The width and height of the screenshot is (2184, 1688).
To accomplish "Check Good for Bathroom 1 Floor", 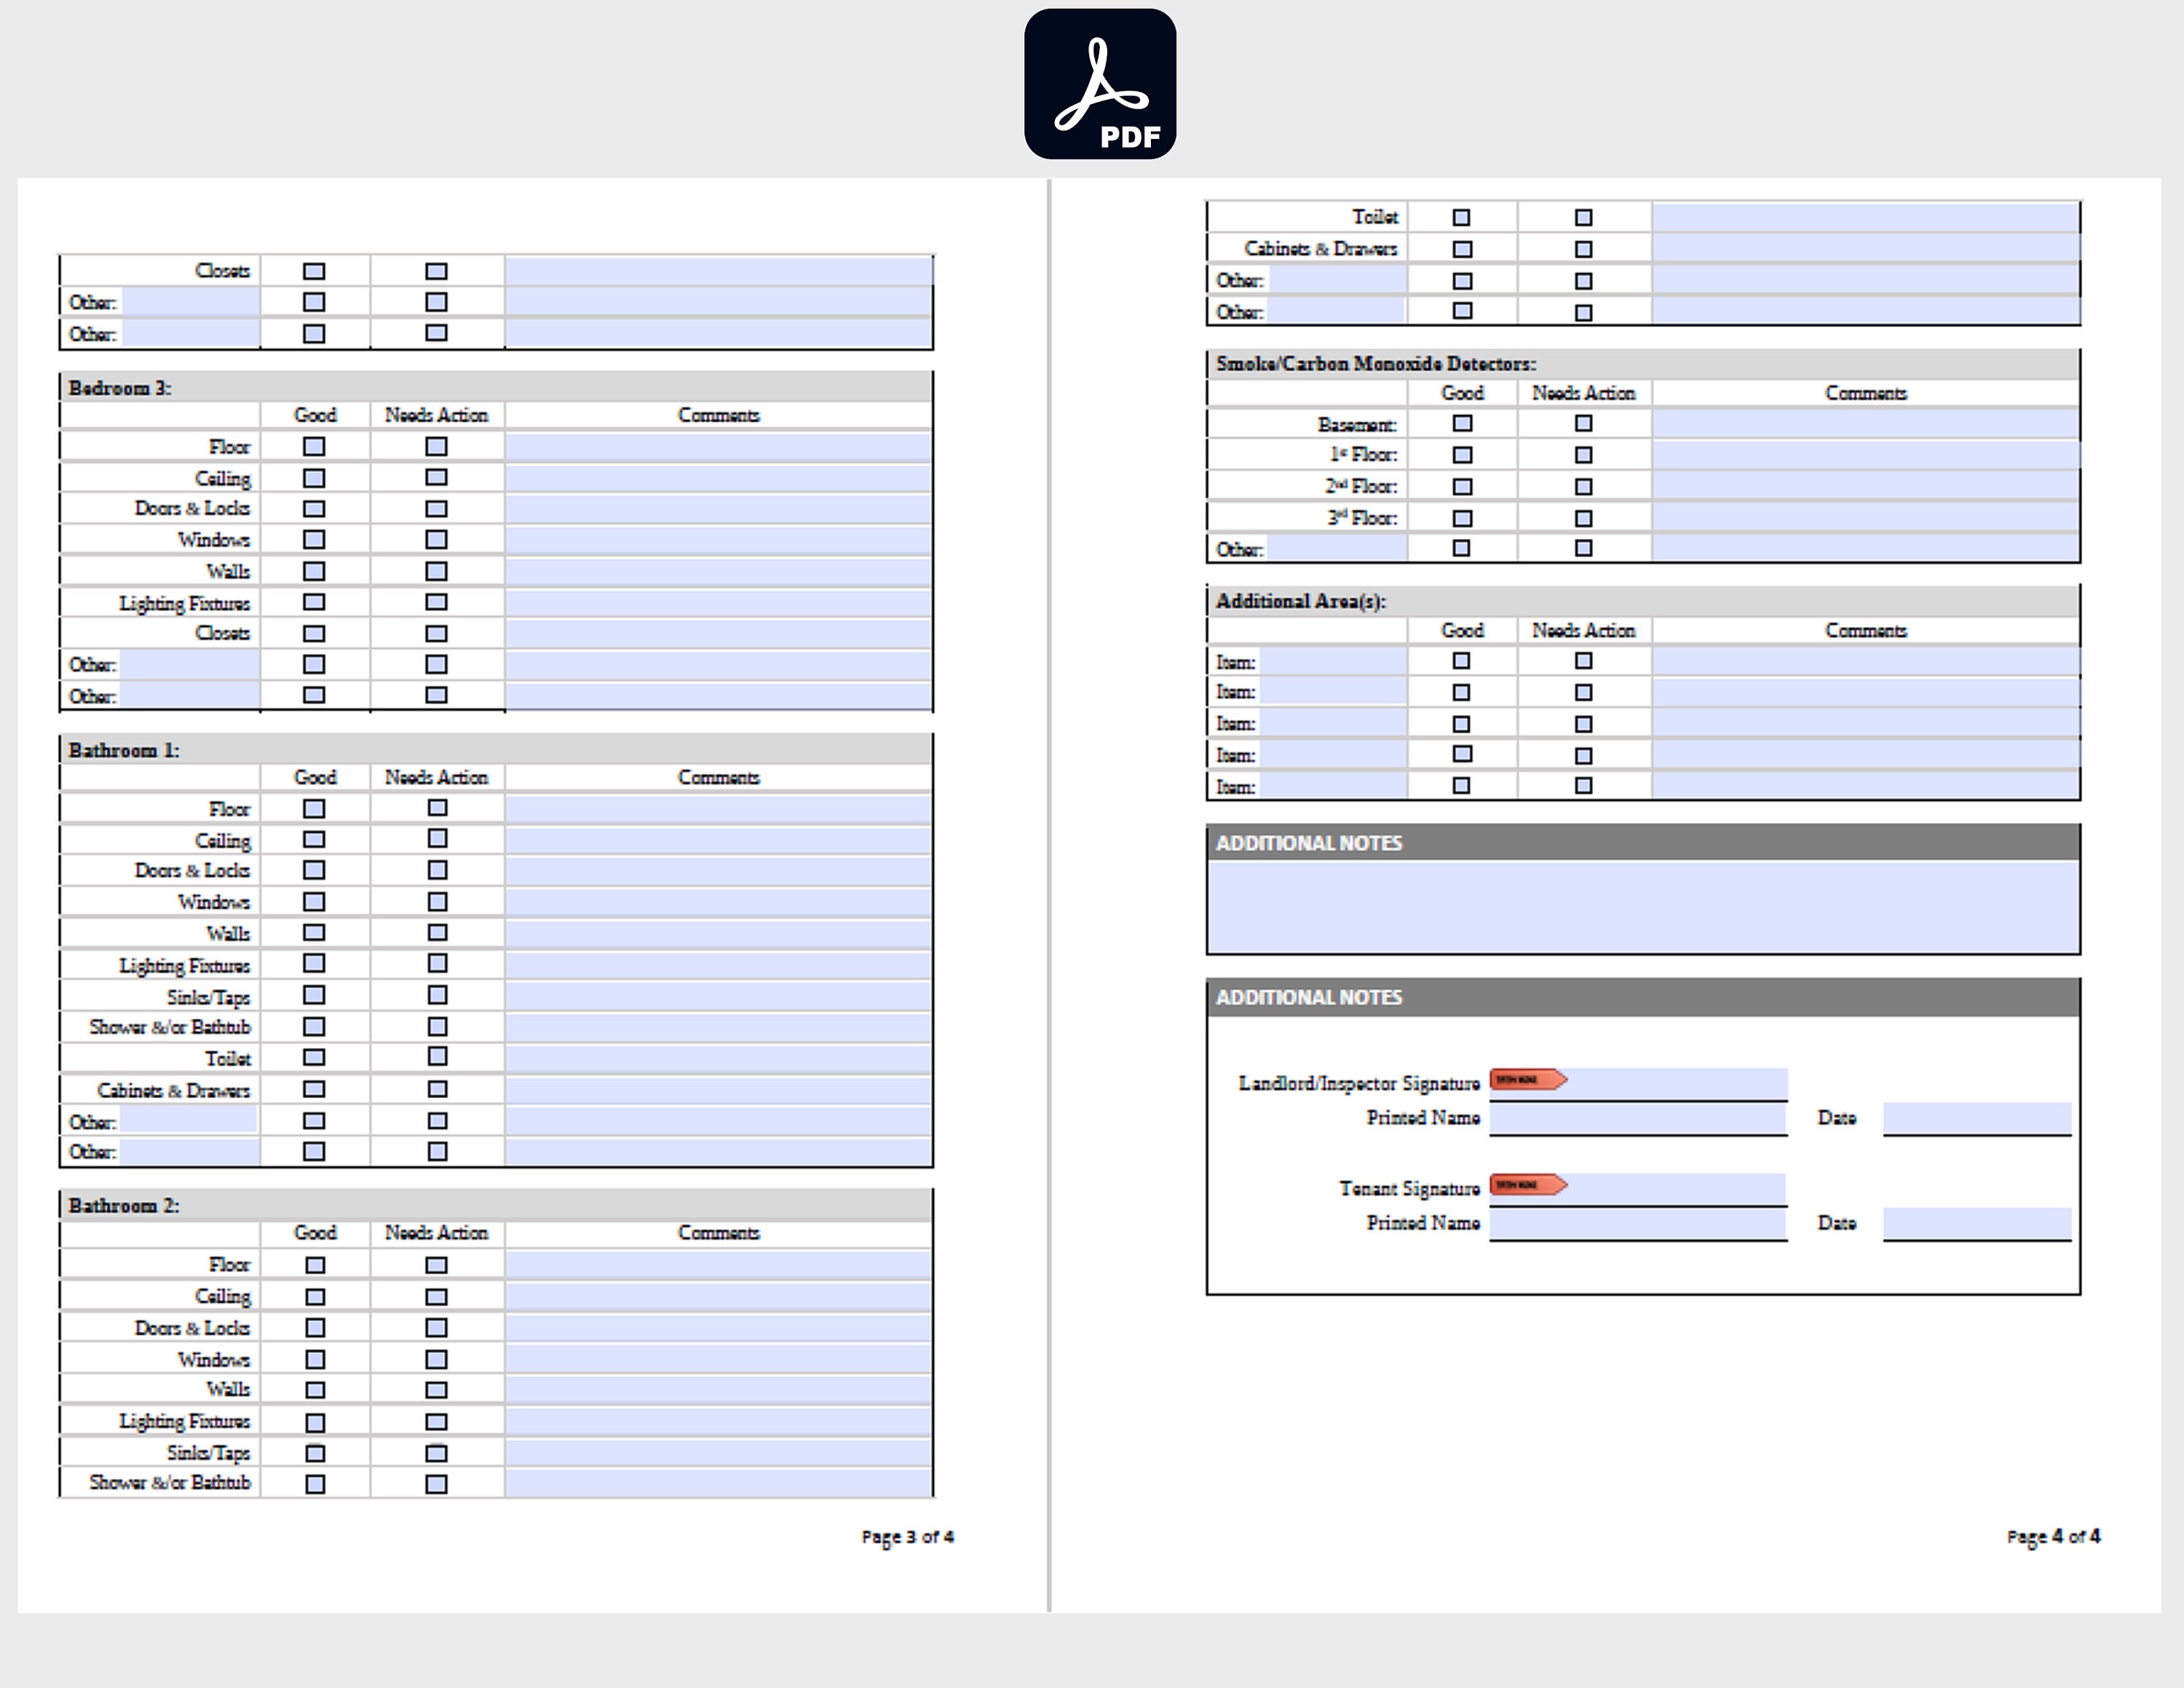I will click(314, 808).
